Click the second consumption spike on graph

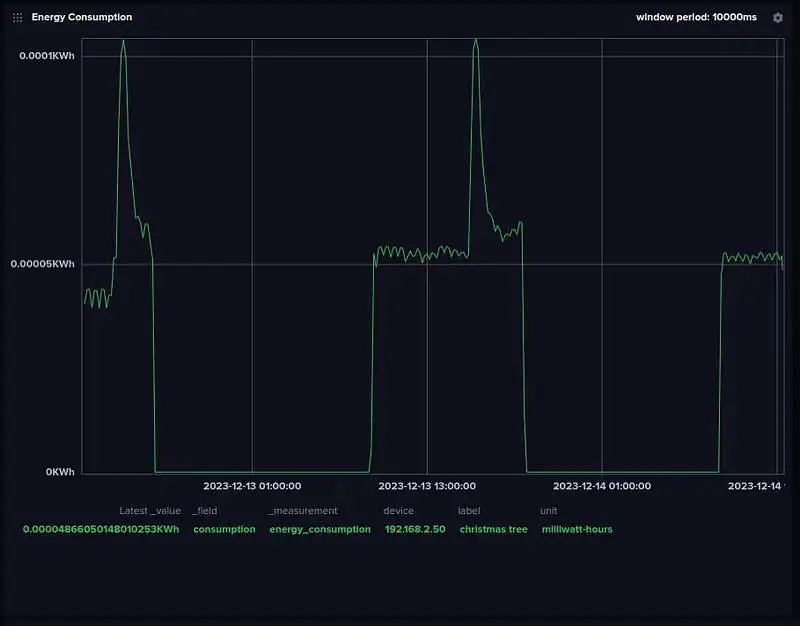tap(476, 37)
